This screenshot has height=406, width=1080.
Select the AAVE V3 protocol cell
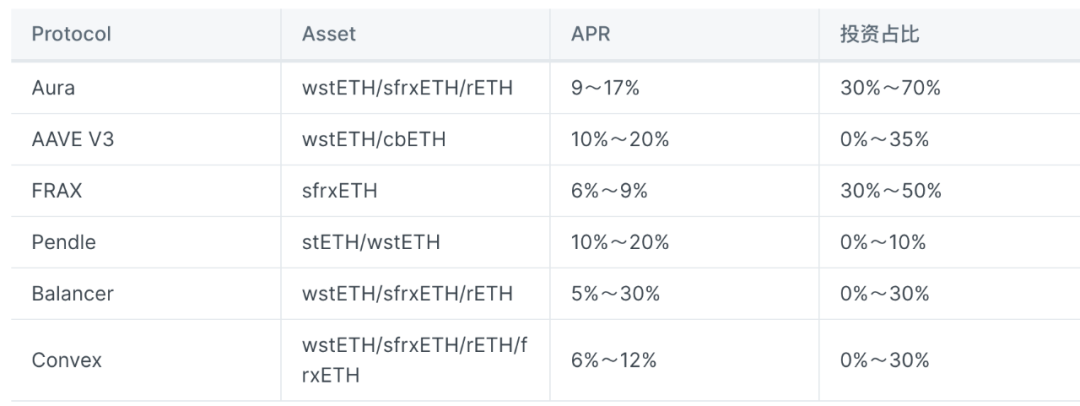pyautogui.click(x=73, y=139)
